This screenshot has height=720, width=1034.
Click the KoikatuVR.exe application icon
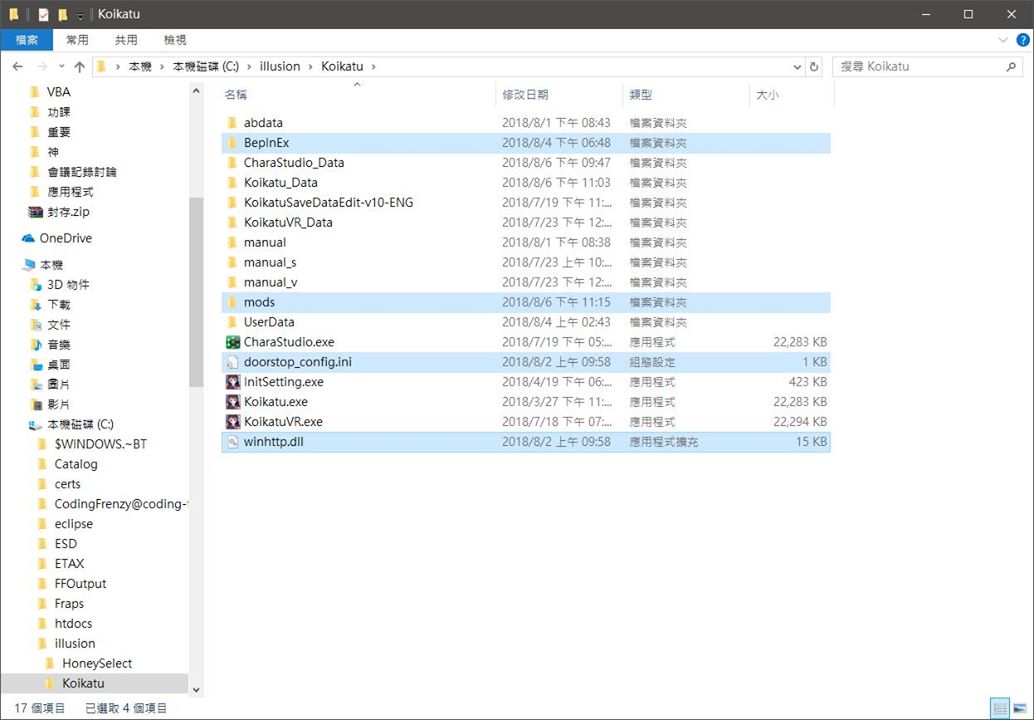coord(233,422)
